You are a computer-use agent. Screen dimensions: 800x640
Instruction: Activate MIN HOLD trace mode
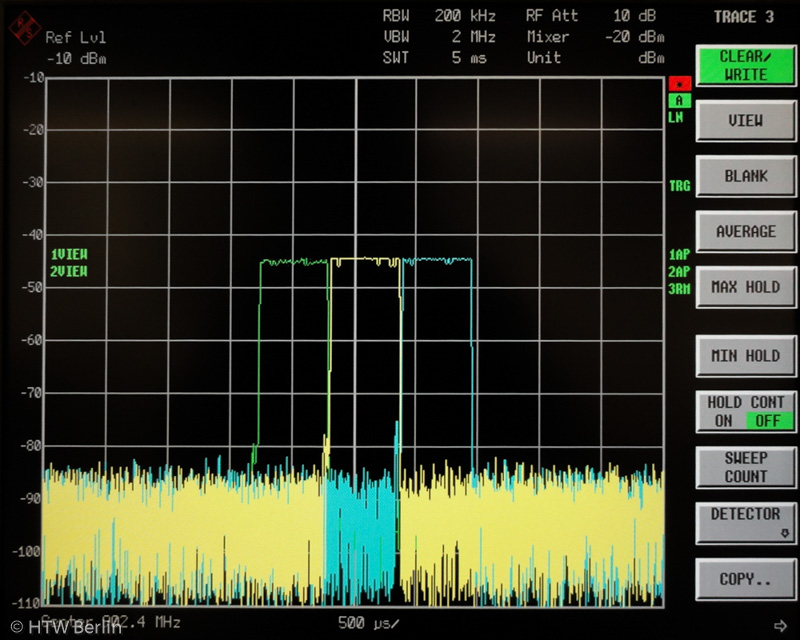745,356
